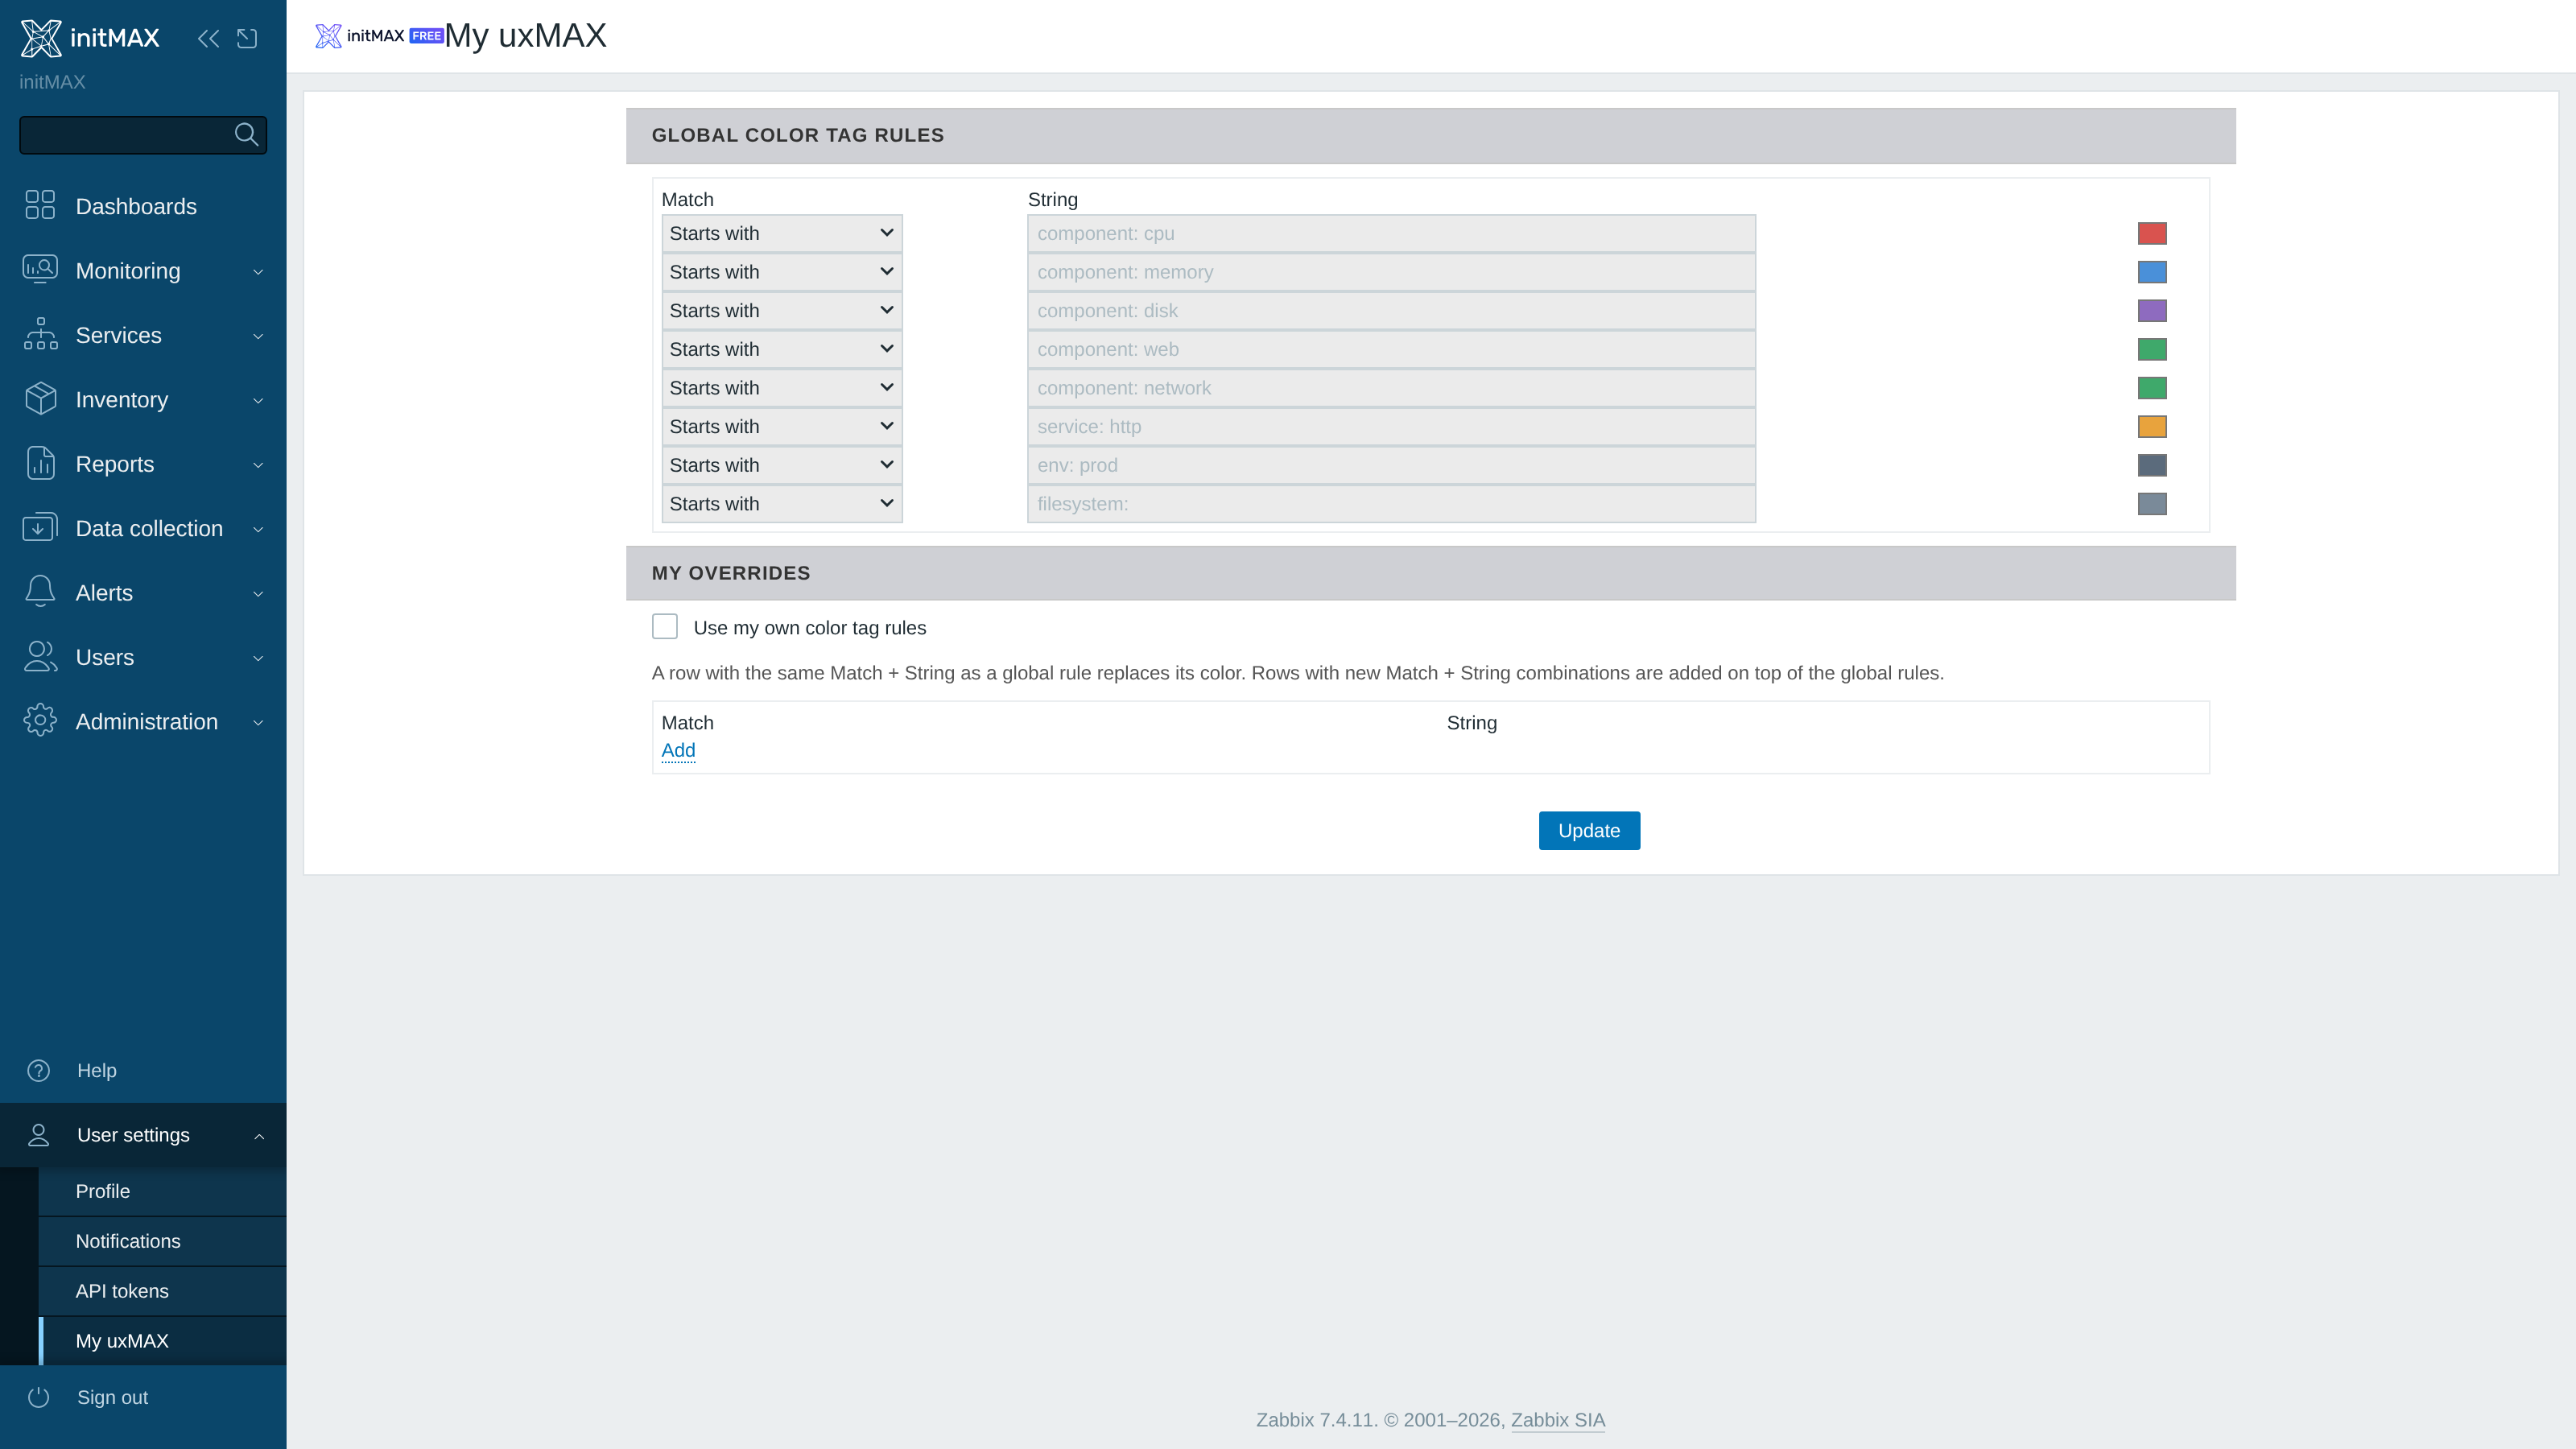The image size is (2576, 1449).
Task: Click the User settings person icon
Action: [39, 1135]
